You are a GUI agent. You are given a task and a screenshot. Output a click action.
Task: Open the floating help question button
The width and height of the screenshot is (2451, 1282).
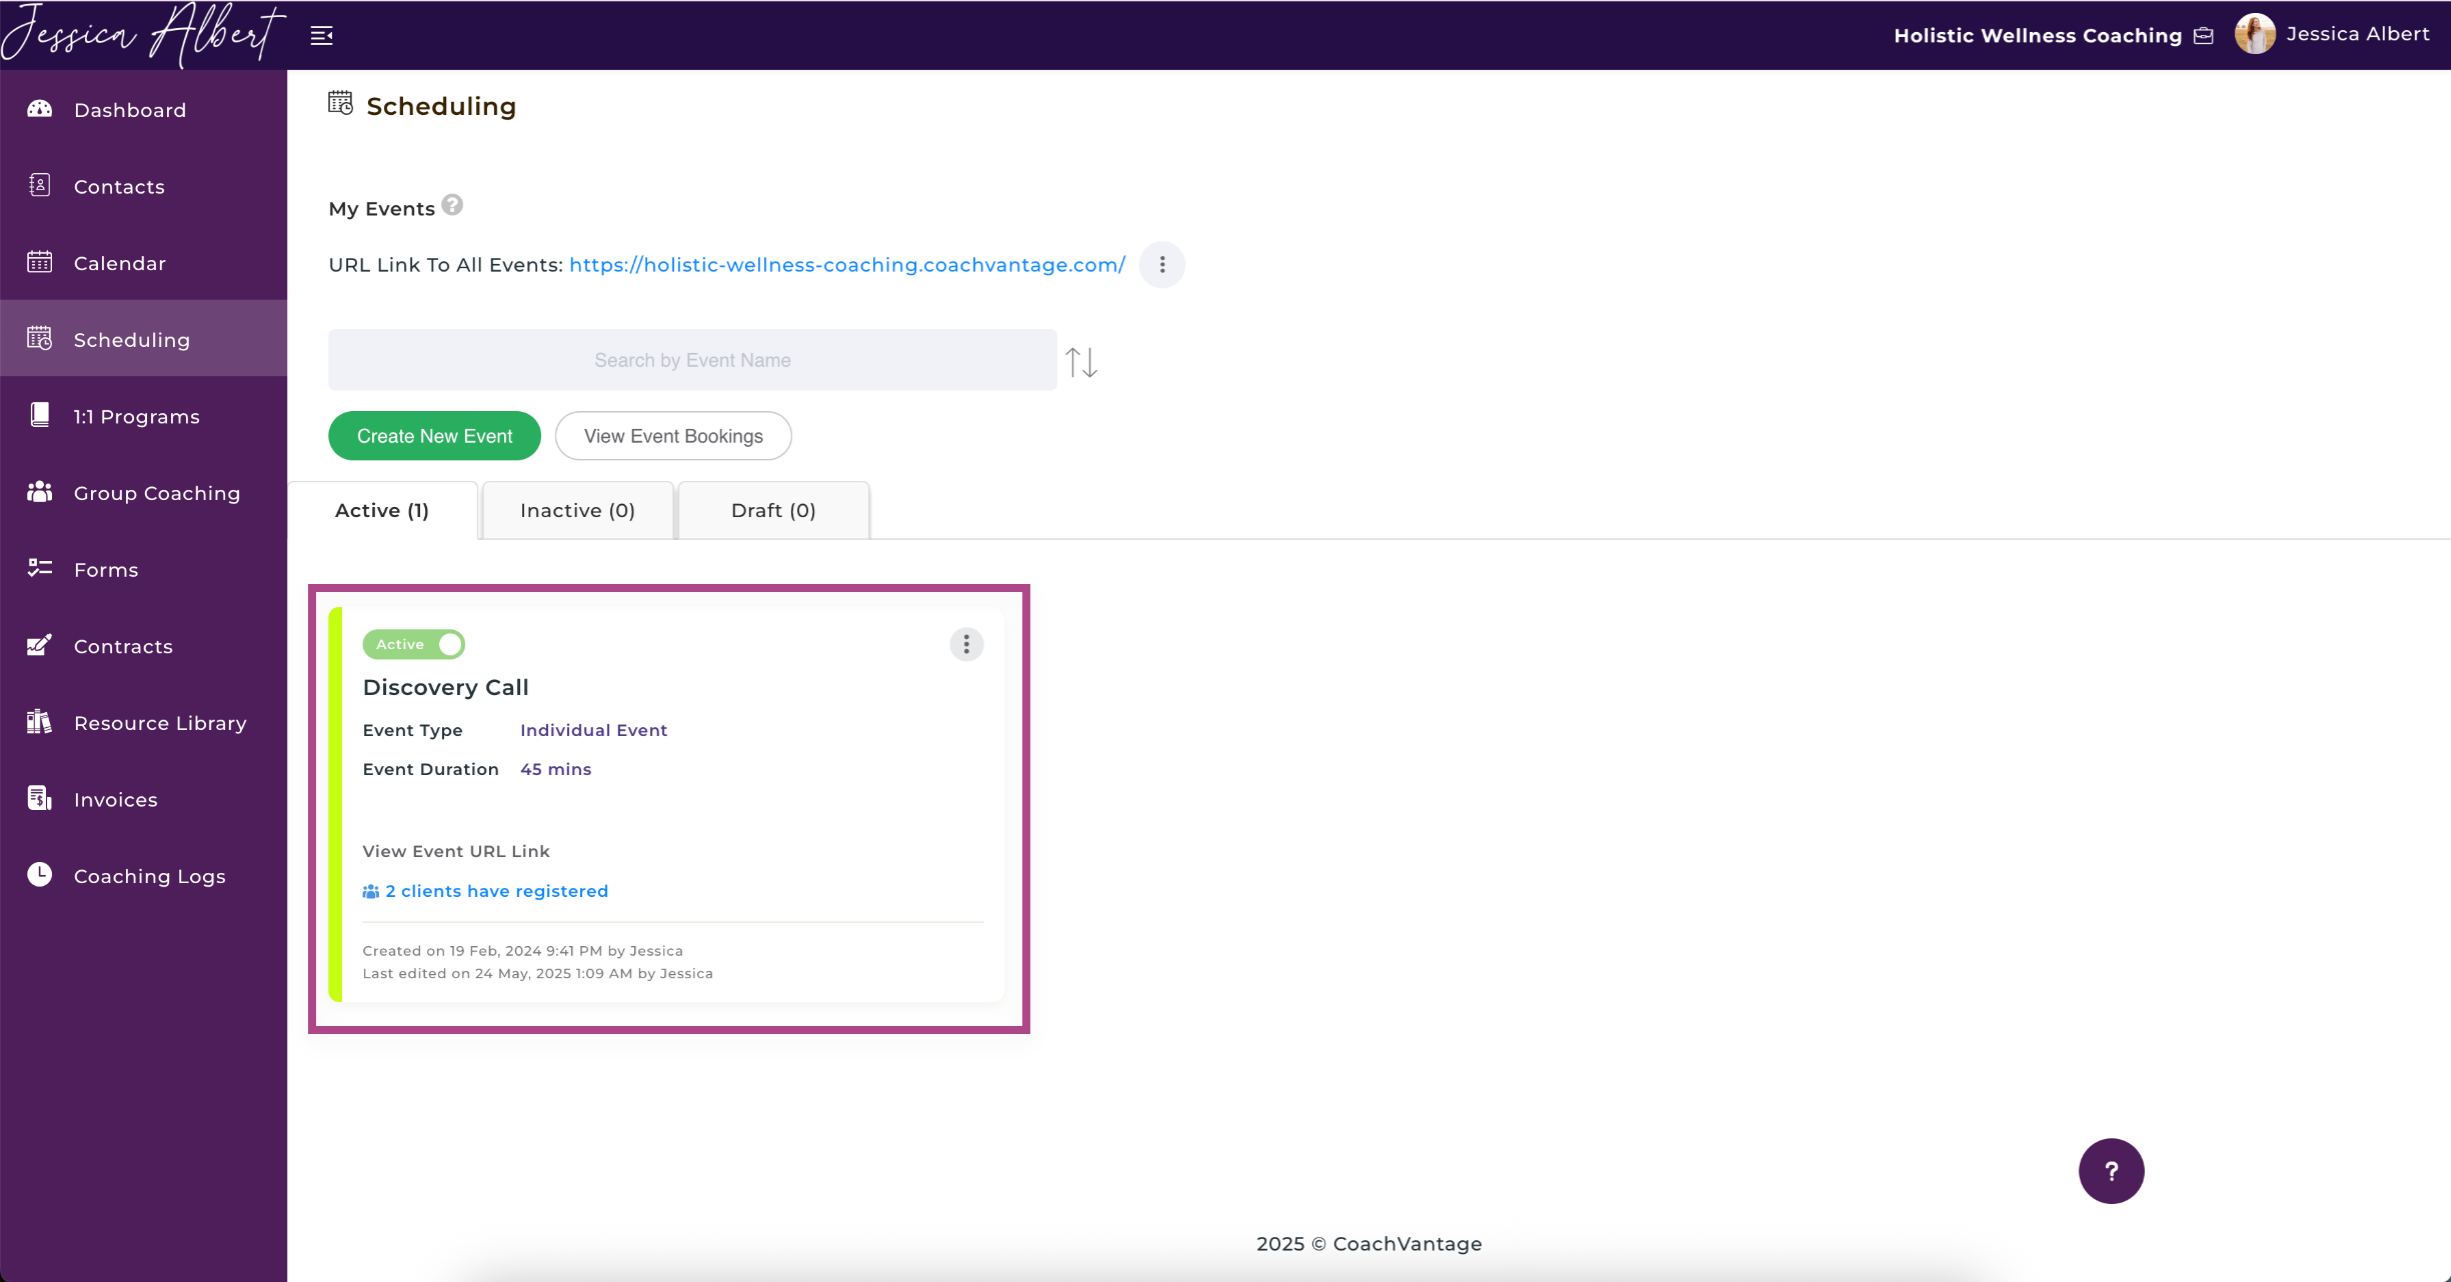point(2111,1171)
